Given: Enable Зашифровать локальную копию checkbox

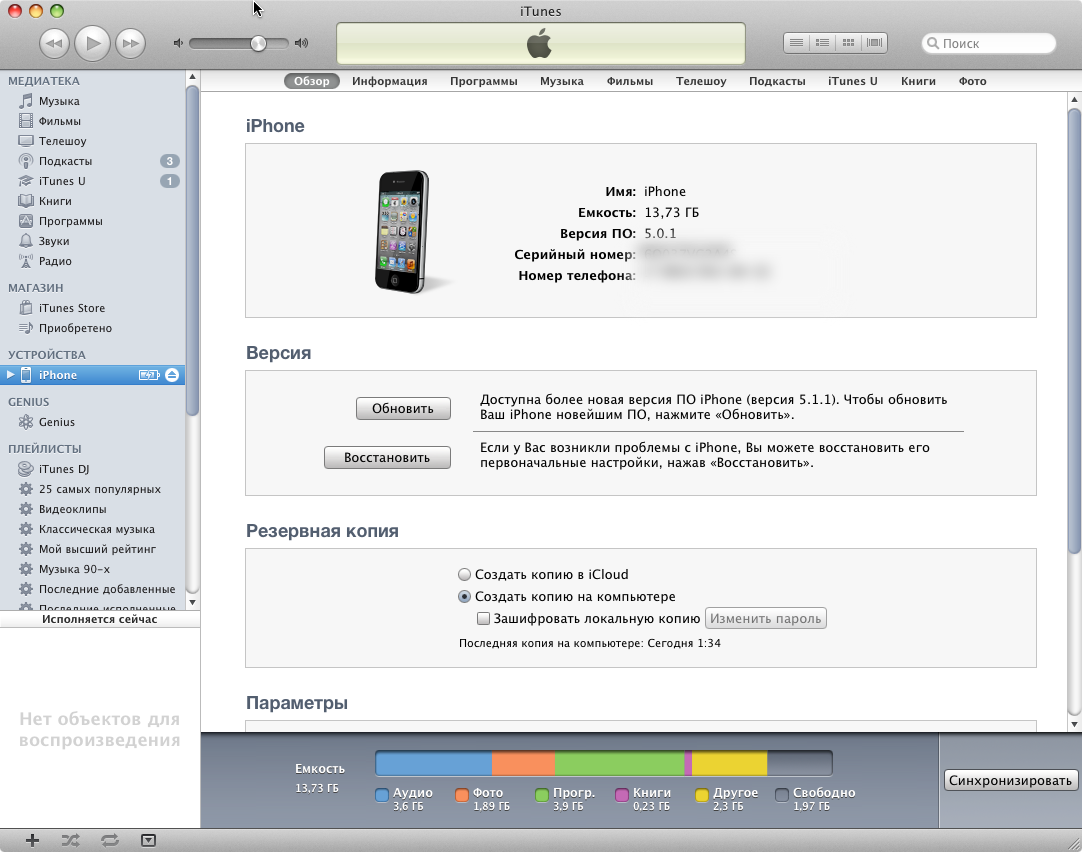Looking at the screenshot, I should pyautogui.click(x=484, y=618).
